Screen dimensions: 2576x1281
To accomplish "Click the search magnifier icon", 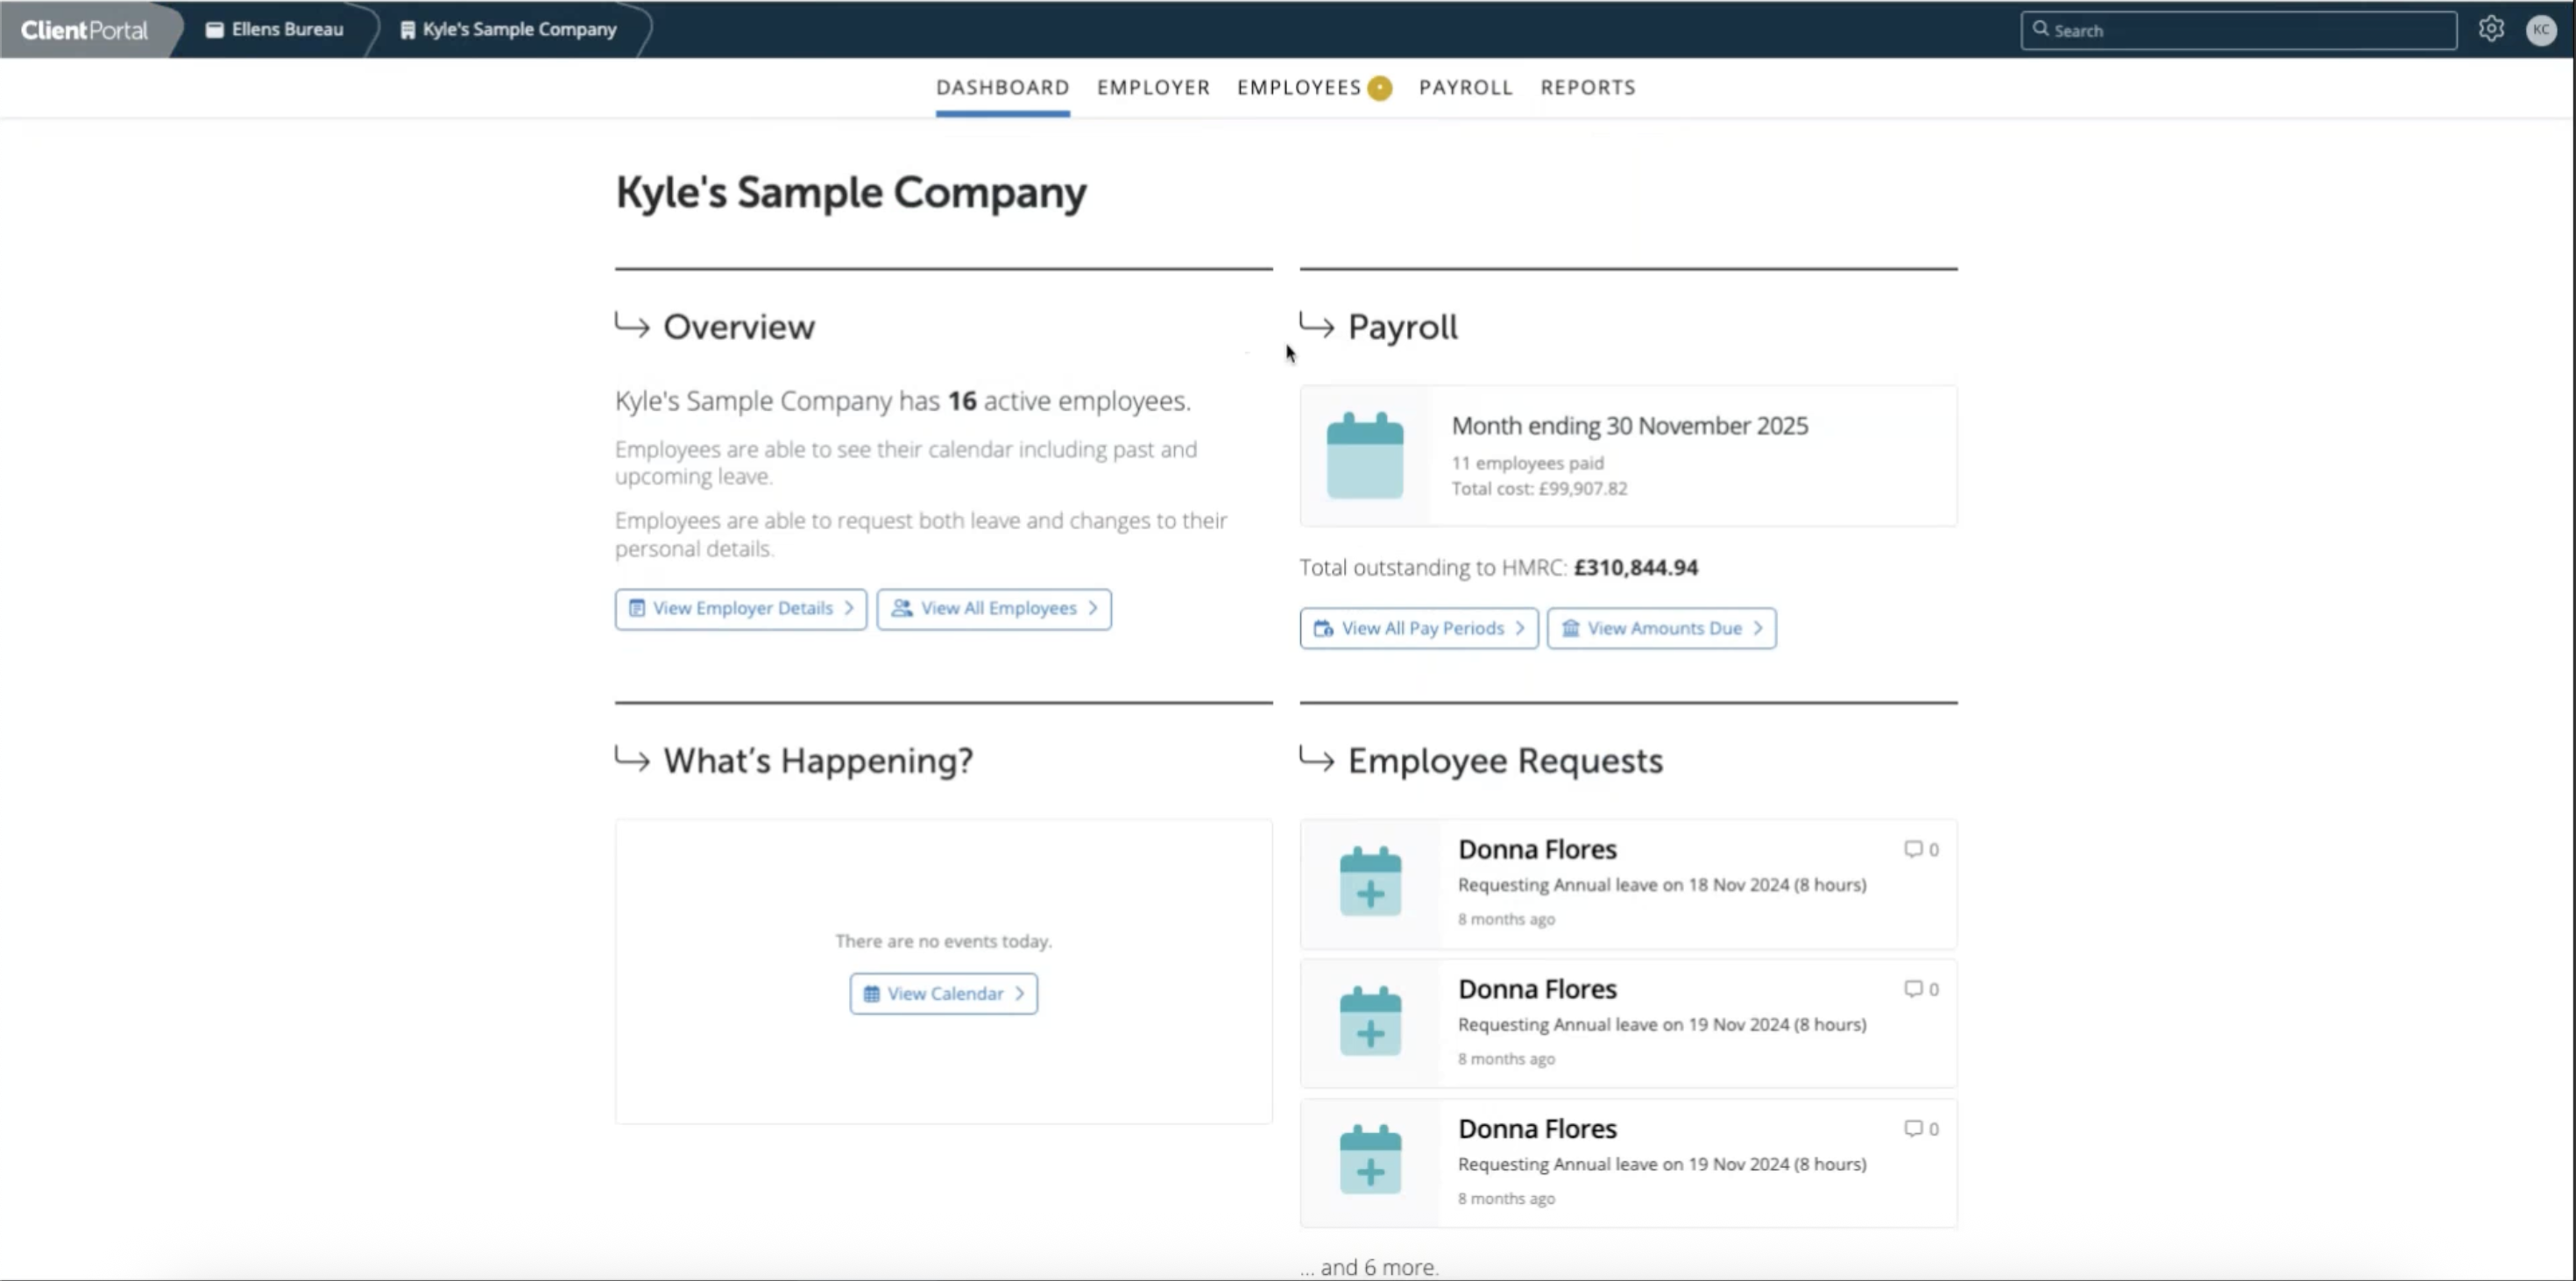I will click(2042, 30).
